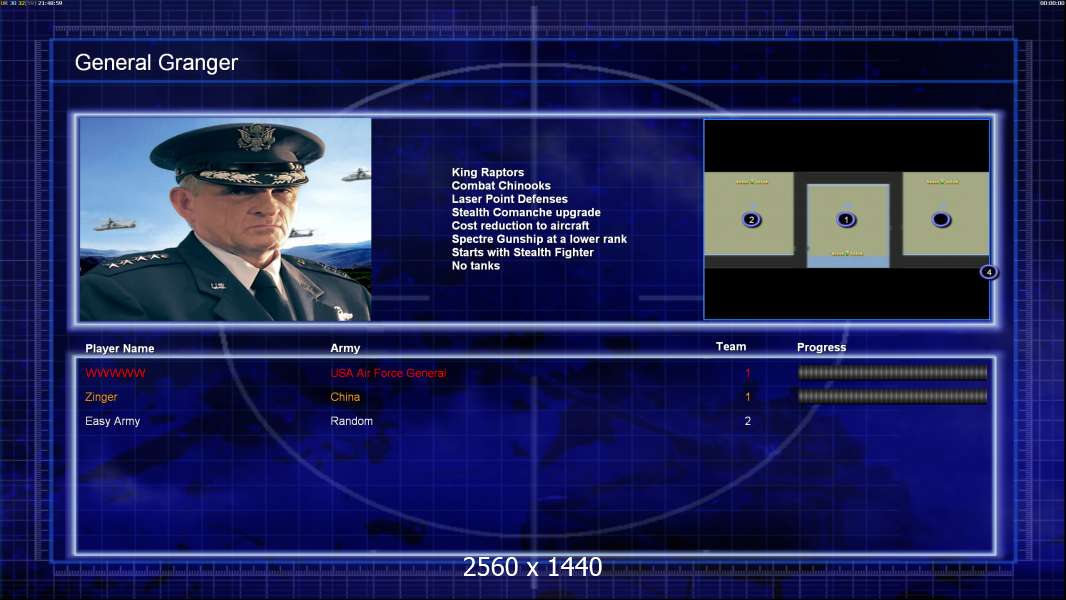Click the Army column header
The width and height of the screenshot is (1066, 600).
pyautogui.click(x=345, y=348)
